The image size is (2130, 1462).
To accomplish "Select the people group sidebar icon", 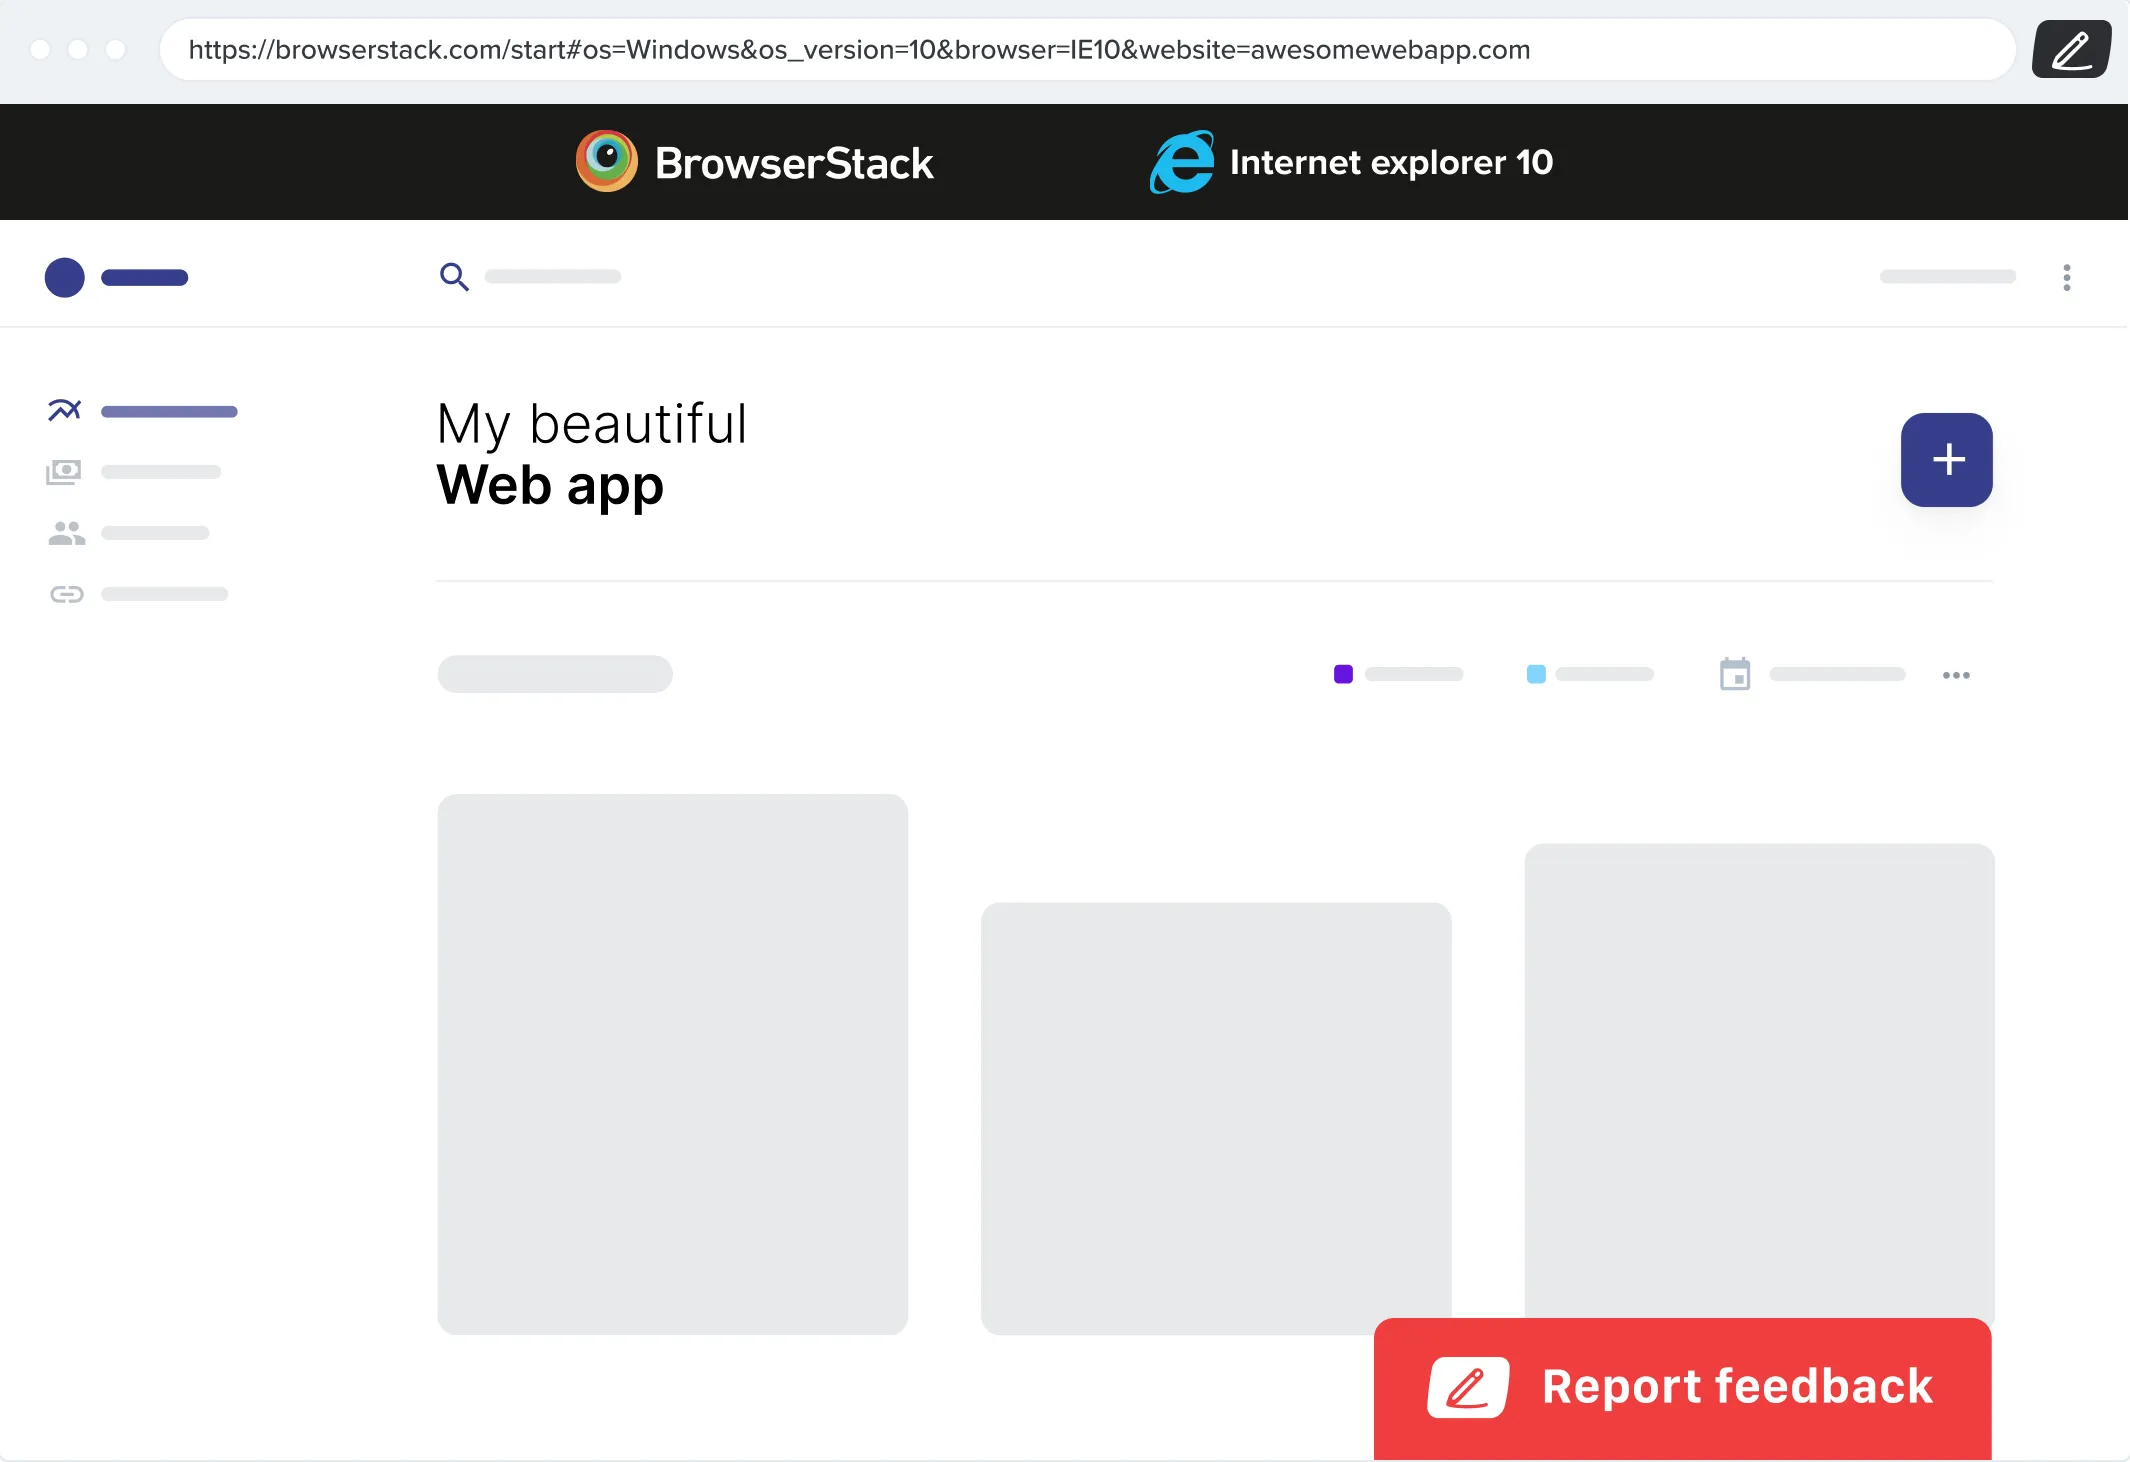I will (x=67, y=533).
